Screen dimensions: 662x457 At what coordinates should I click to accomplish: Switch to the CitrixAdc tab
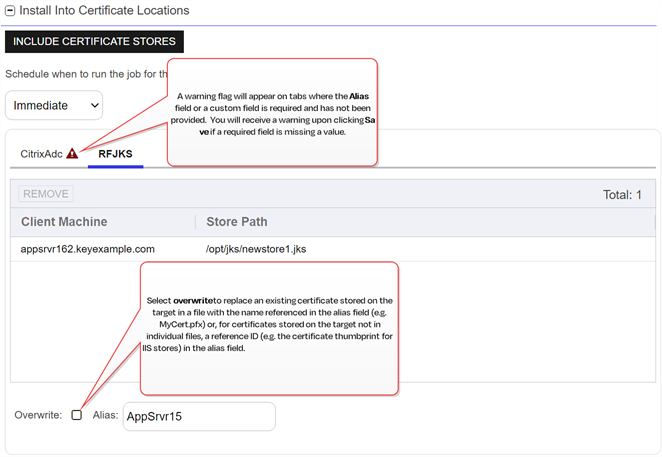[x=41, y=154]
